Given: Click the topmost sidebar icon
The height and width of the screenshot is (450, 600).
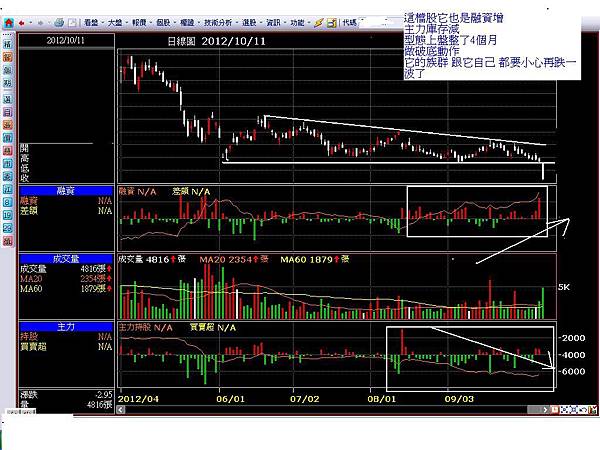Looking at the screenshot, I should 8,44.
